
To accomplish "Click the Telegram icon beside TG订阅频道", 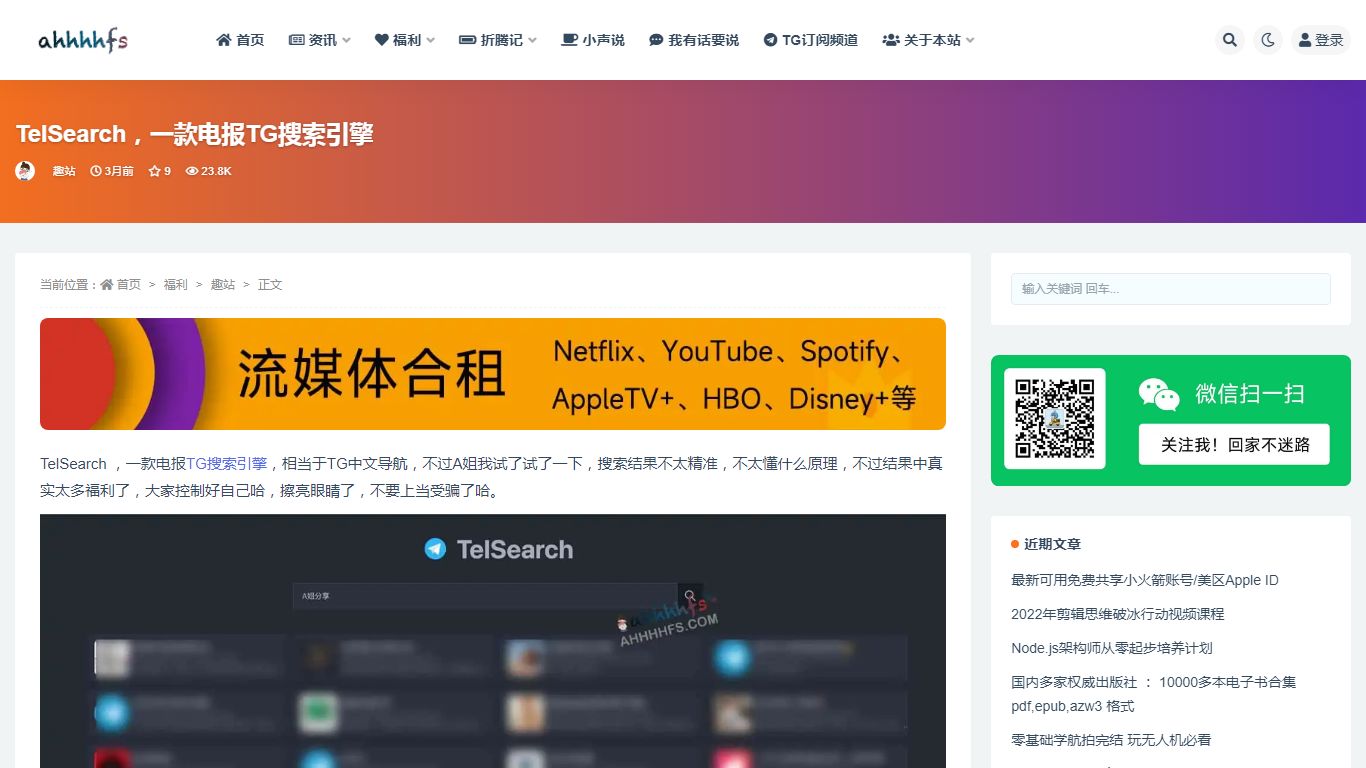I will point(770,40).
